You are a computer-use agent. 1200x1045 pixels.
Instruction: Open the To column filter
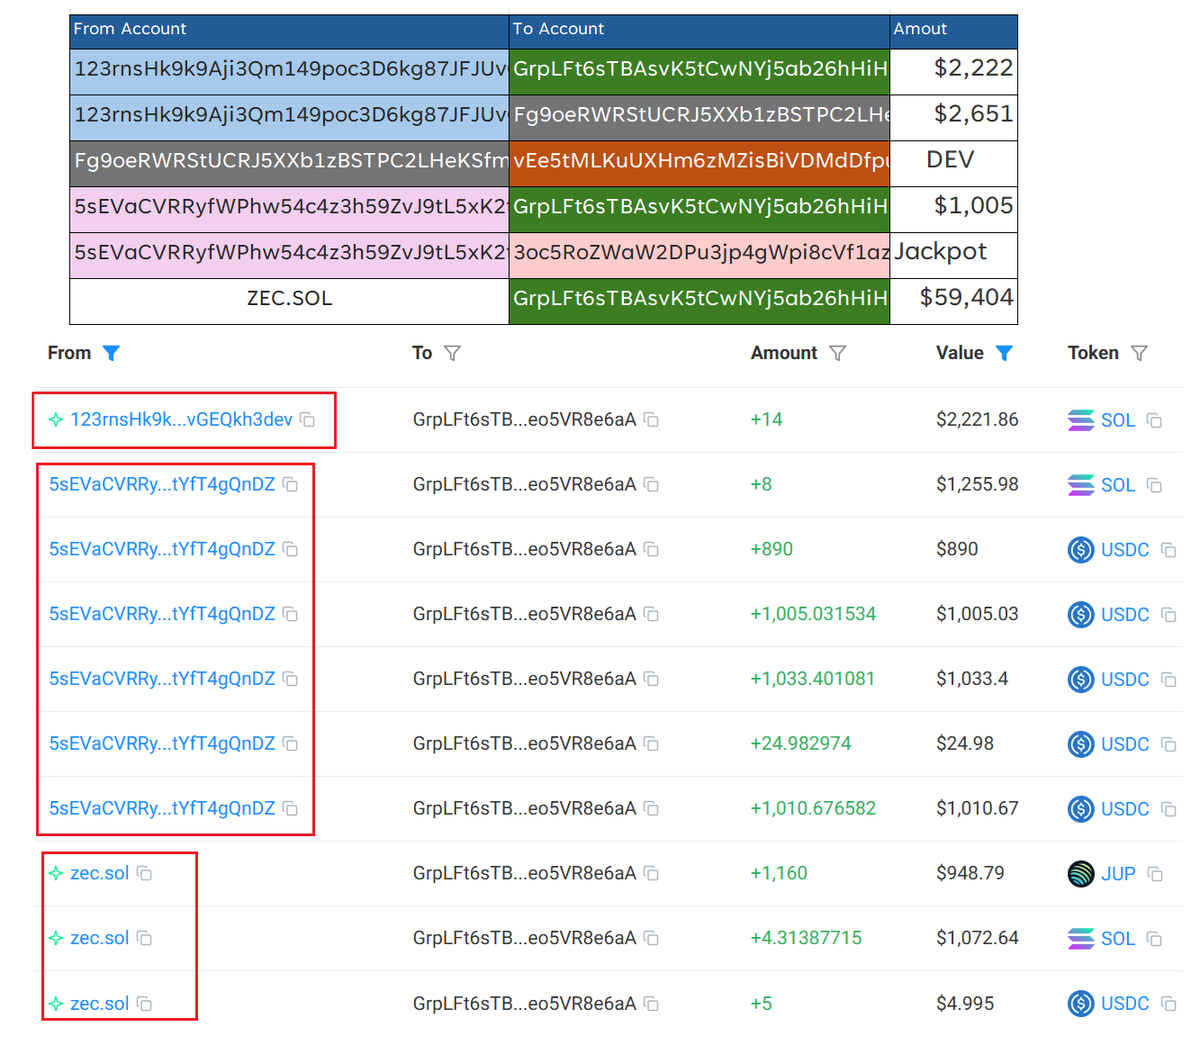point(452,353)
